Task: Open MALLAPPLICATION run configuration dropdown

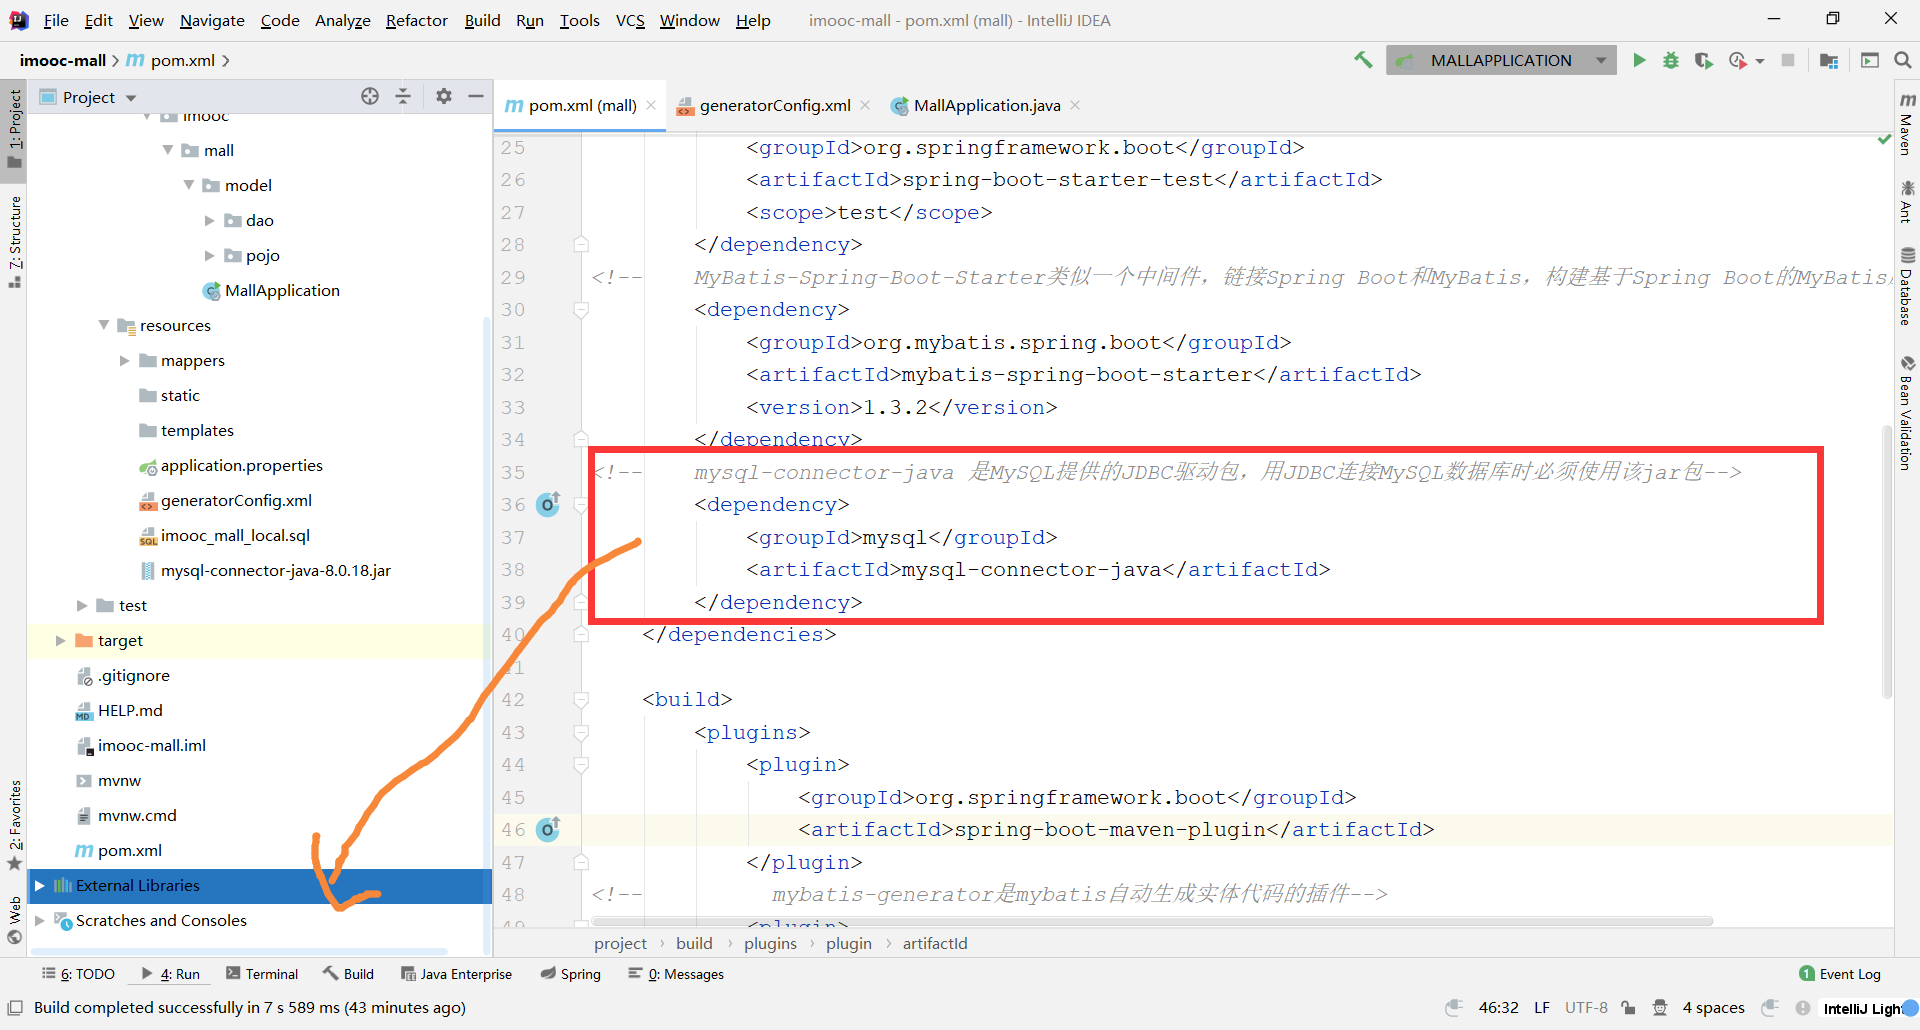Action: pyautogui.click(x=1601, y=60)
